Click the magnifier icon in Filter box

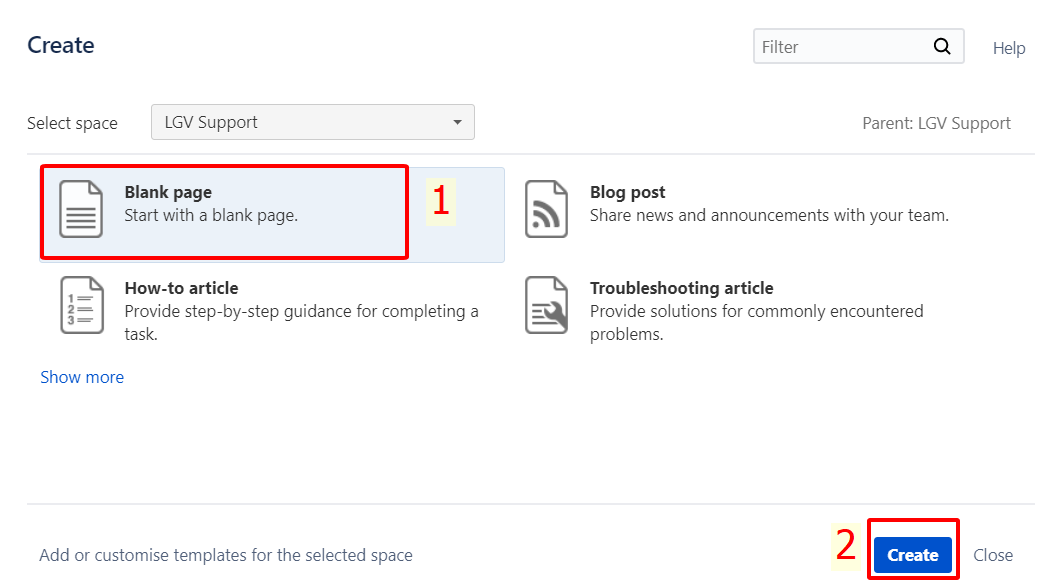click(942, 46)
